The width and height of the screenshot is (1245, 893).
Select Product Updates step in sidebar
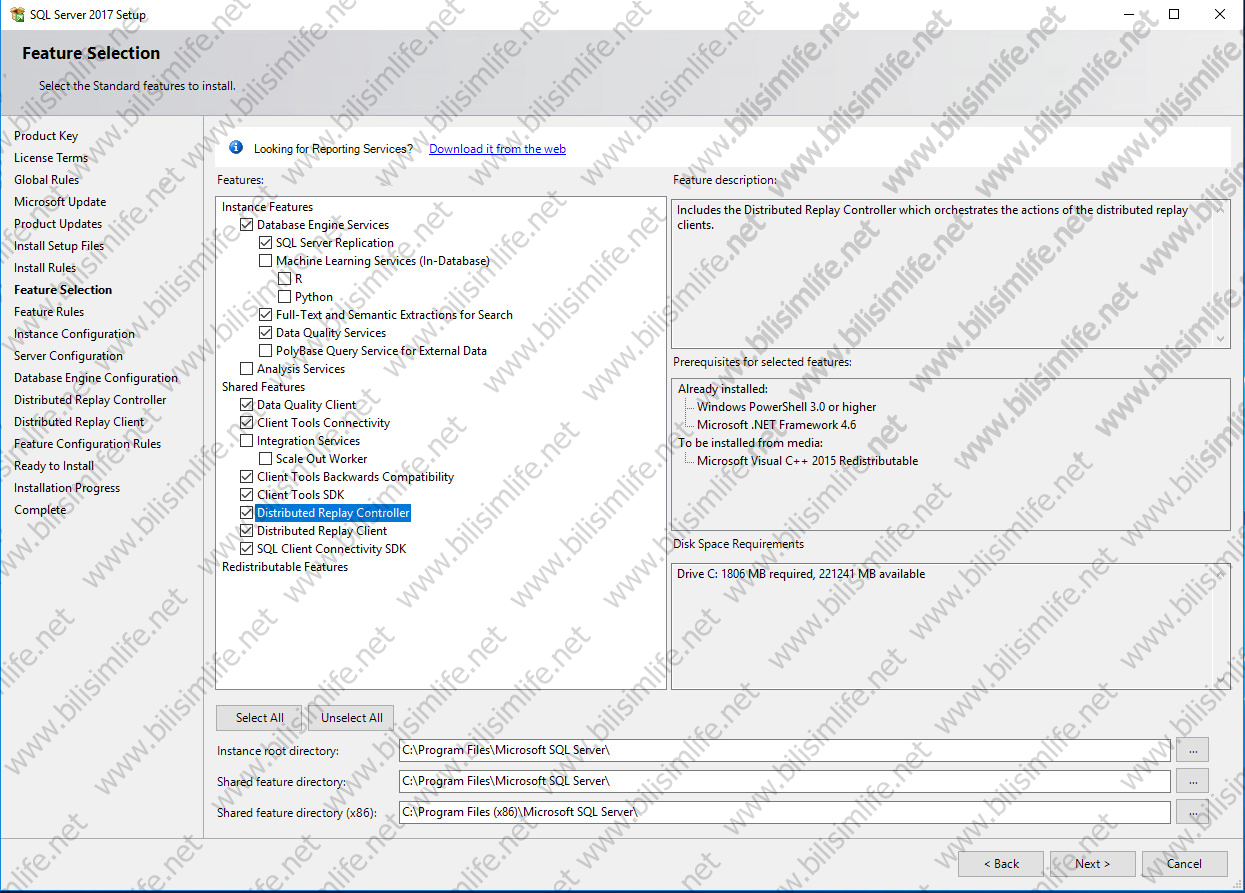(x=58, y=224)
